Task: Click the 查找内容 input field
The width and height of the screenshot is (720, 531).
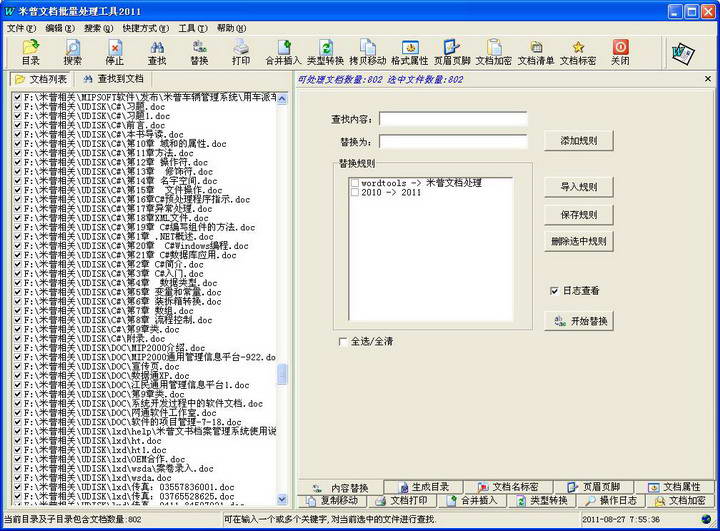Action: point(453,119)
